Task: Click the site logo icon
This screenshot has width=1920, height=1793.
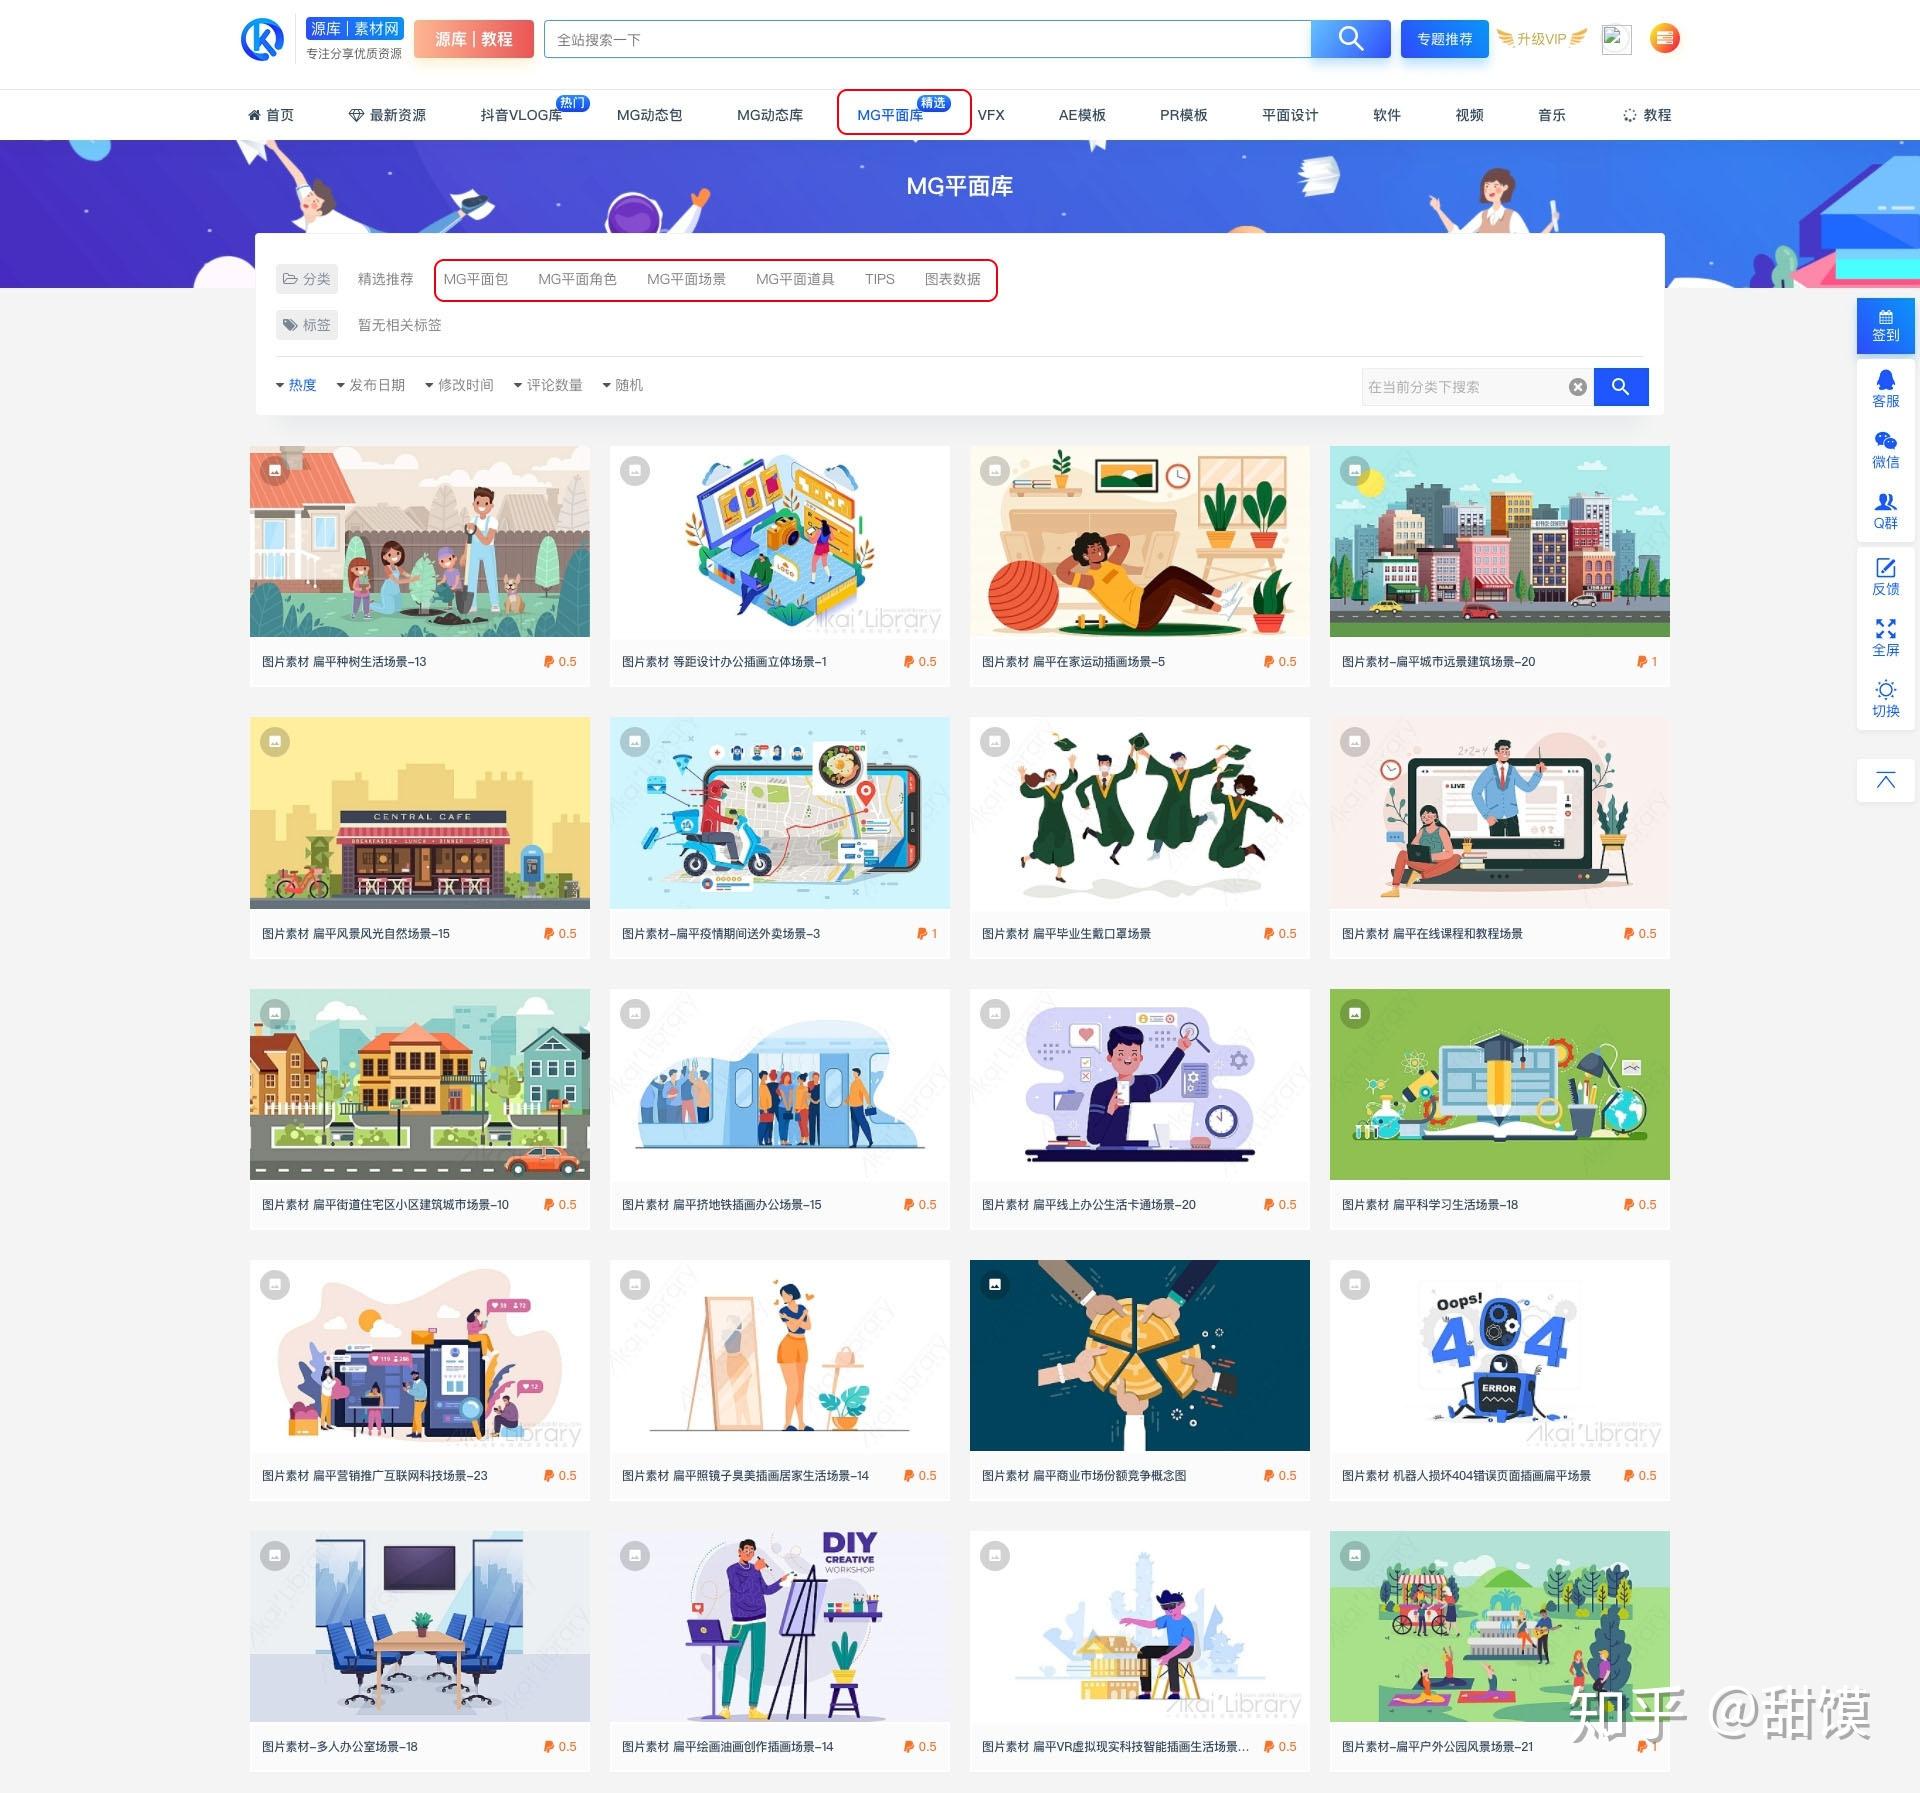Action: pos(263,39)
